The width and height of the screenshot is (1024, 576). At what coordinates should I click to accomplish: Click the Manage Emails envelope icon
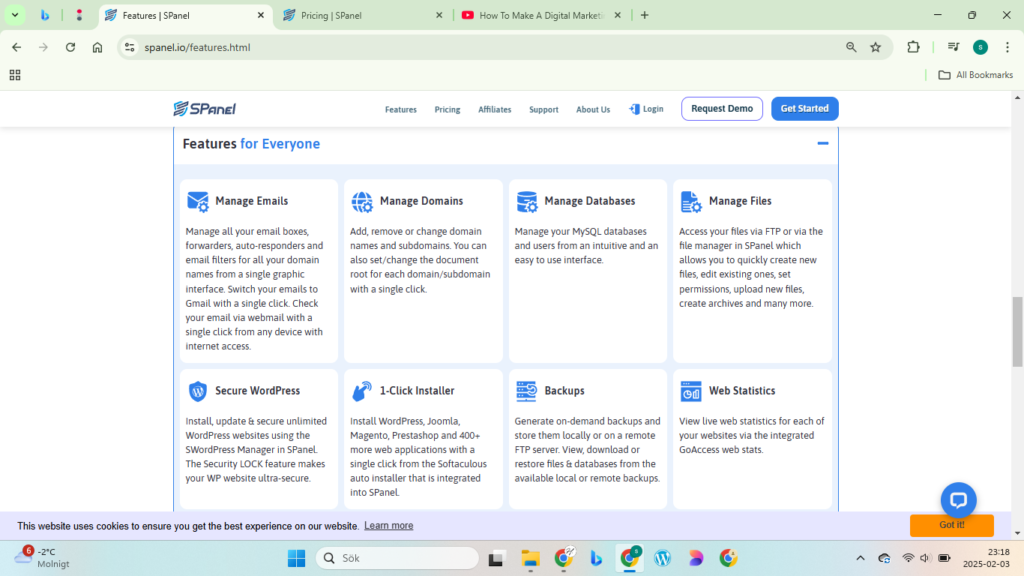pos(198,201)
